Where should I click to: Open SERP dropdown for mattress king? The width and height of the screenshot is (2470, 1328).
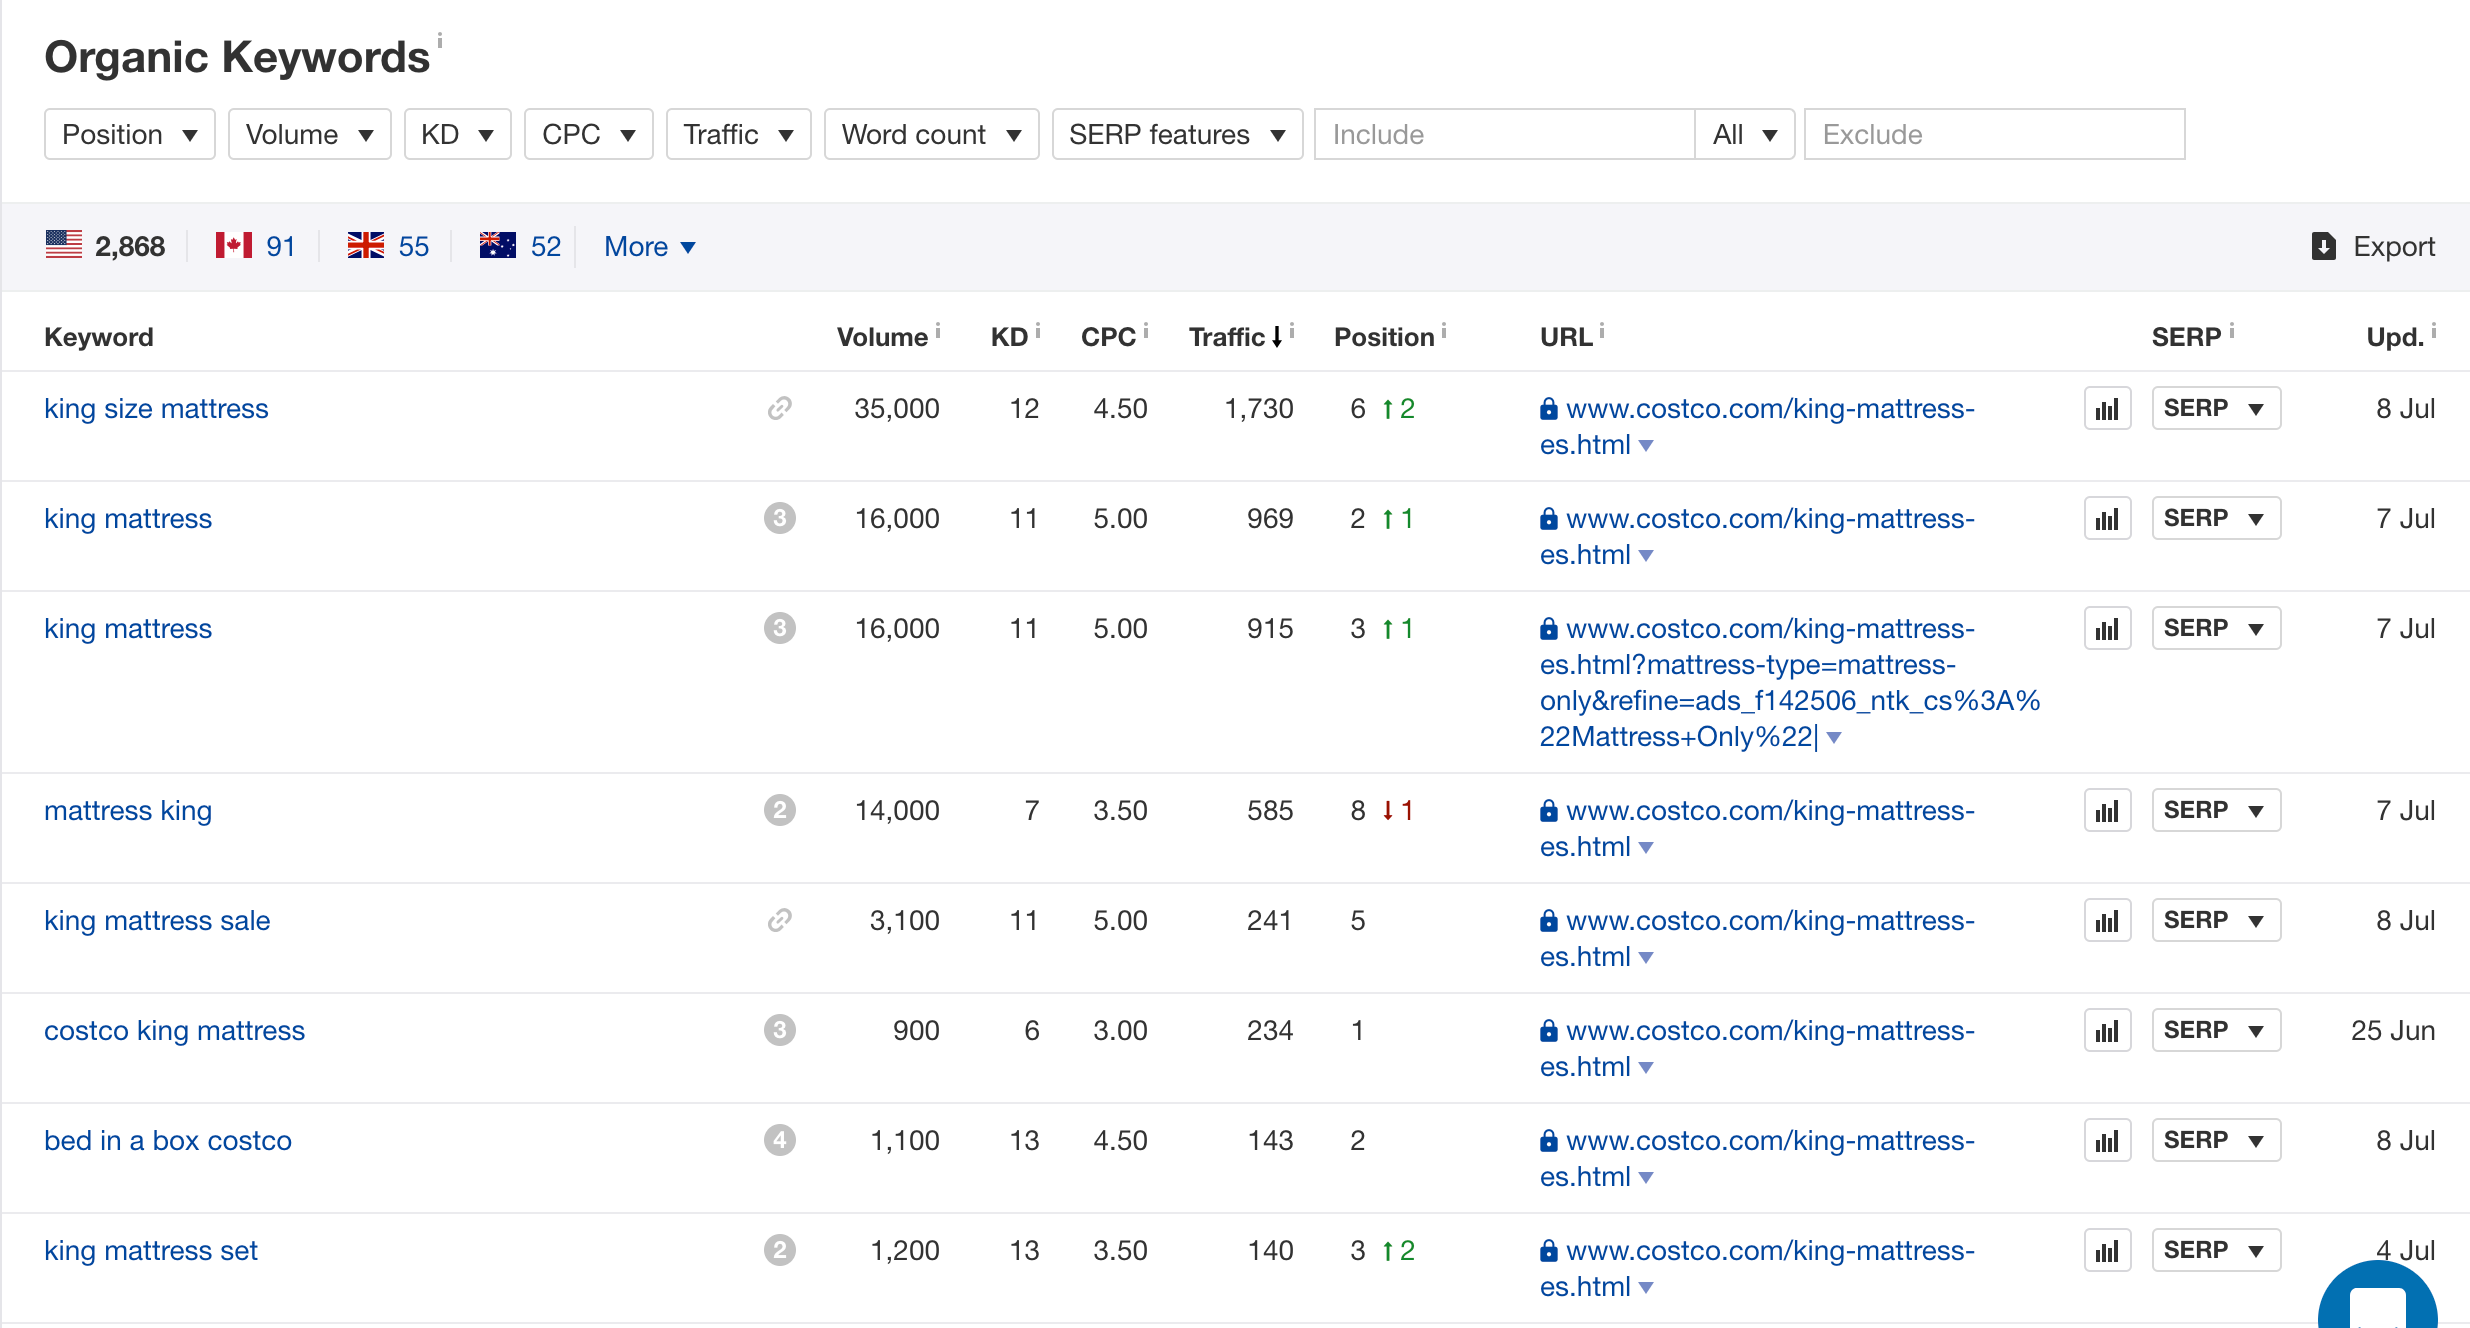point(2216,810)
